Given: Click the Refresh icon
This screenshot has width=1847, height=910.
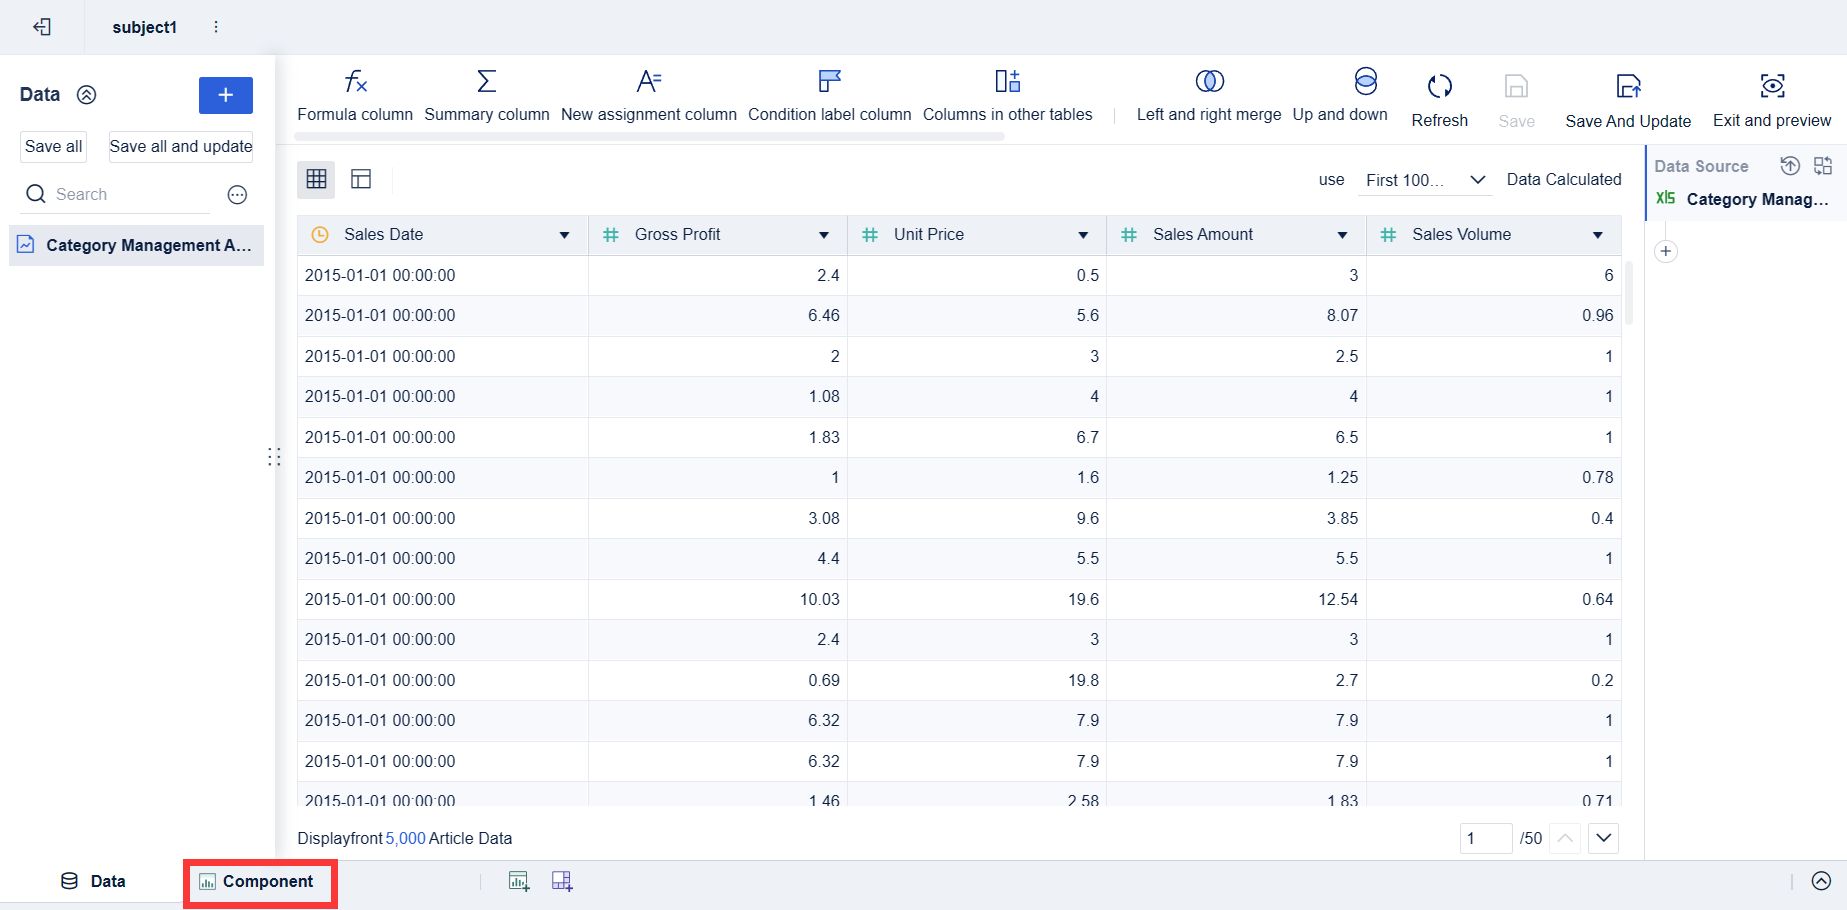Looking at the screenshot, I should coord(1439,87).
